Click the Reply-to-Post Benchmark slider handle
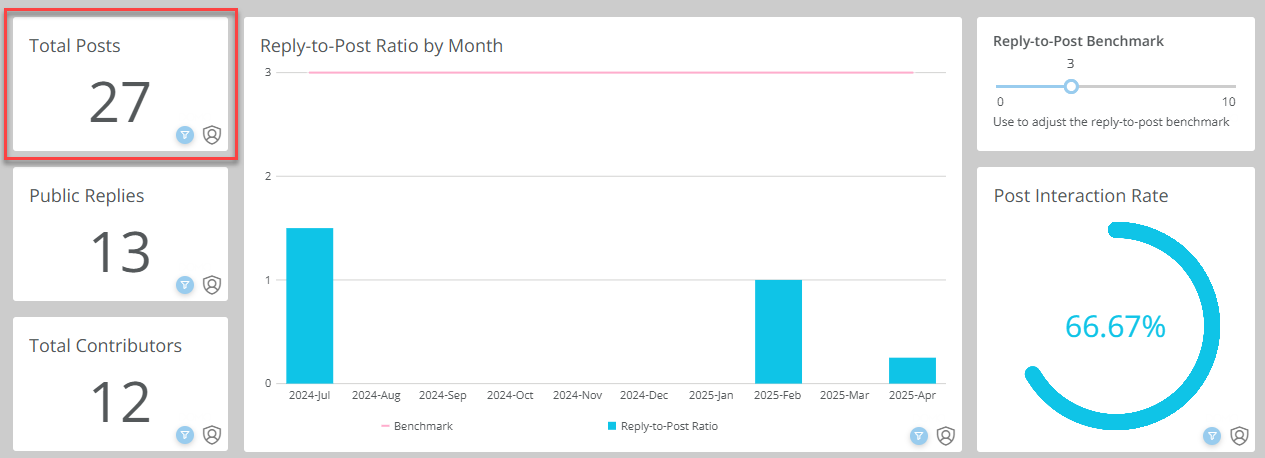The height and width of the screenshot is (458, 1265). (x=1071, y=87)
